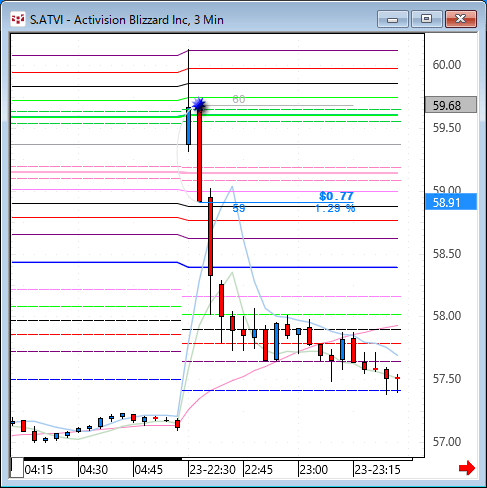Image resolution: width=487 pixels, height=488 pixels.
Task: Click the 23-23:15 time axis label
Action: pos(377,470)
